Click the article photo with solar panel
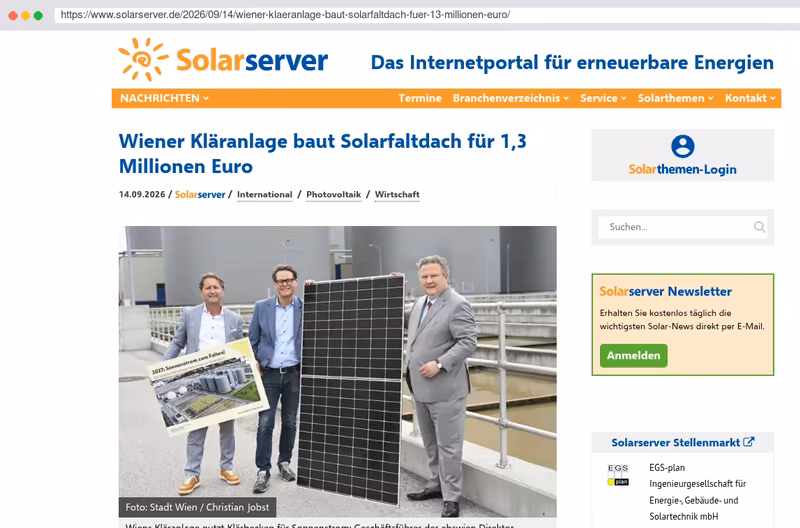The height and width of the screenshot is (528, 800). tap(338, 371)
